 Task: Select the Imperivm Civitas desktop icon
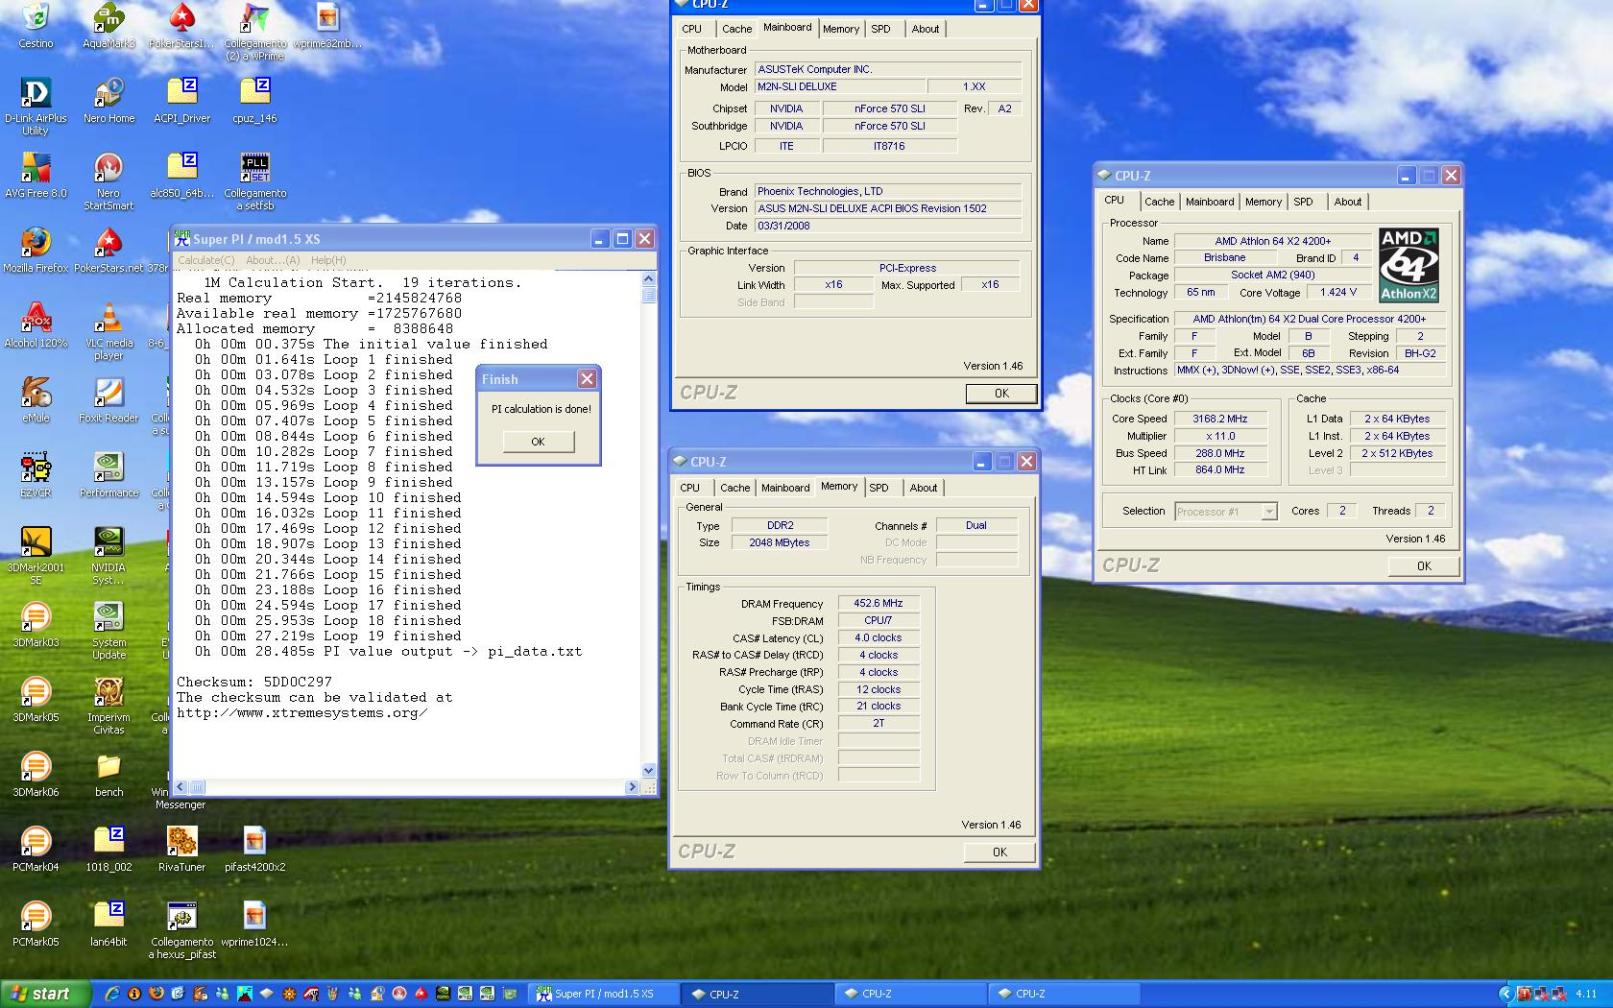pyautogui.click(x=108, y=705)
